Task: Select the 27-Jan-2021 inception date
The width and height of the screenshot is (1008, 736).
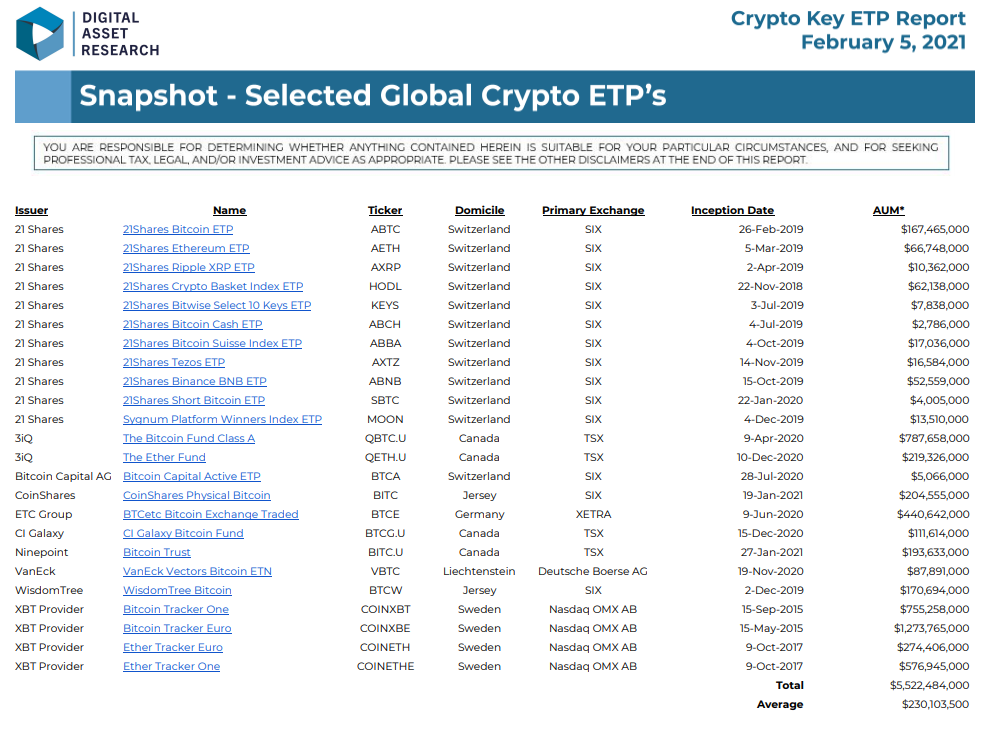Action: [772, 552]
